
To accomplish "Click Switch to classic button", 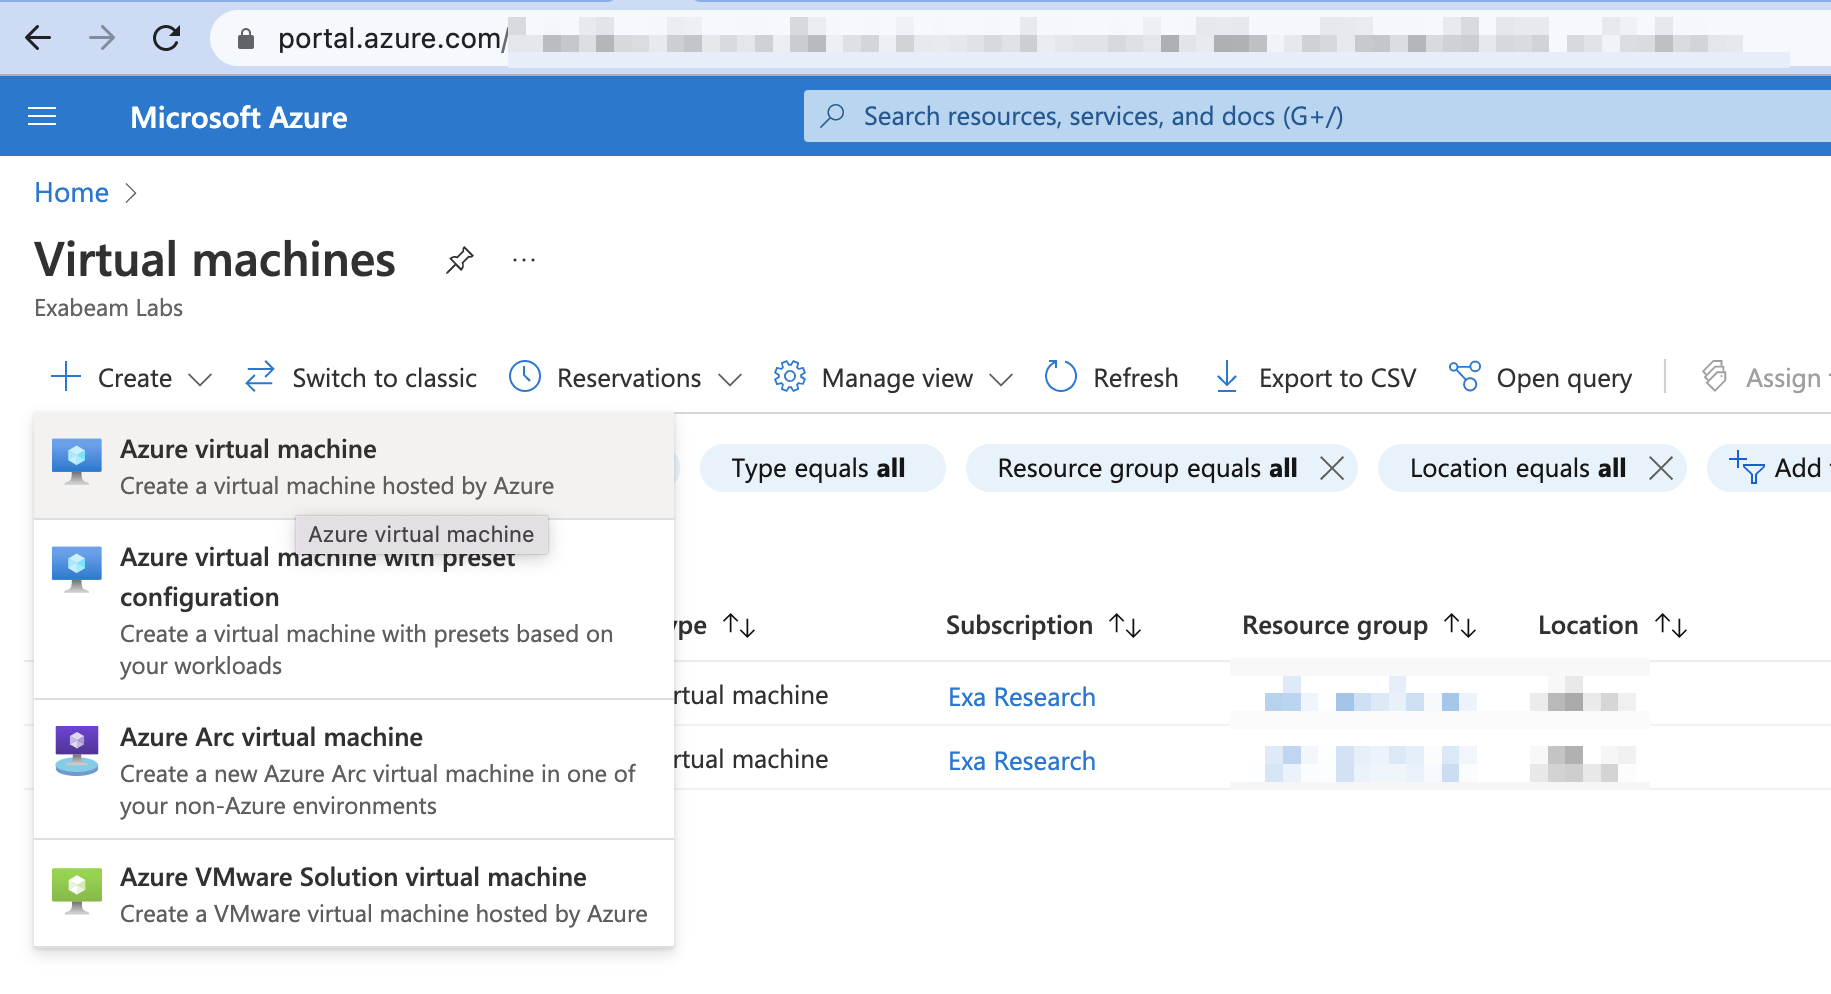I will pyautogui.click(x=361, y=377).
